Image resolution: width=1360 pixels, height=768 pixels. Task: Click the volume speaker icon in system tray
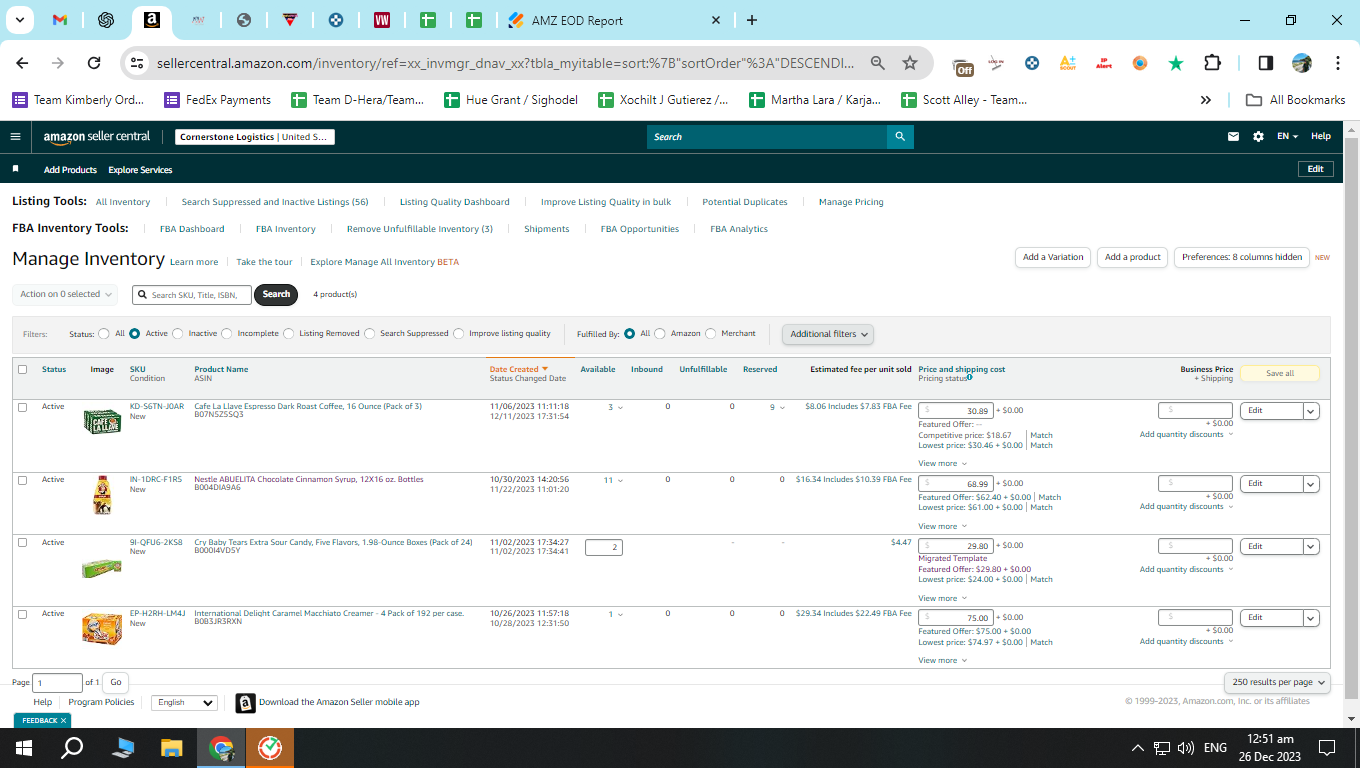(1186, 747)
